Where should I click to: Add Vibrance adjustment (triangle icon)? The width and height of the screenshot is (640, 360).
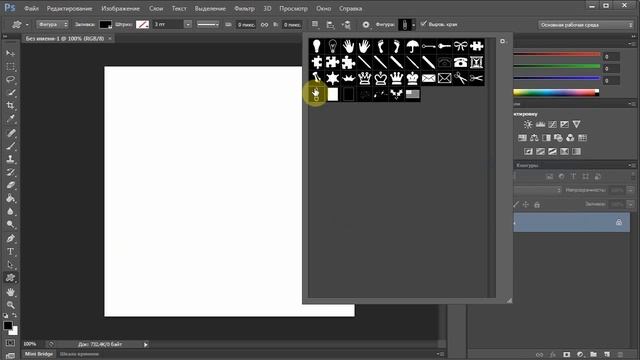point(576,124)
